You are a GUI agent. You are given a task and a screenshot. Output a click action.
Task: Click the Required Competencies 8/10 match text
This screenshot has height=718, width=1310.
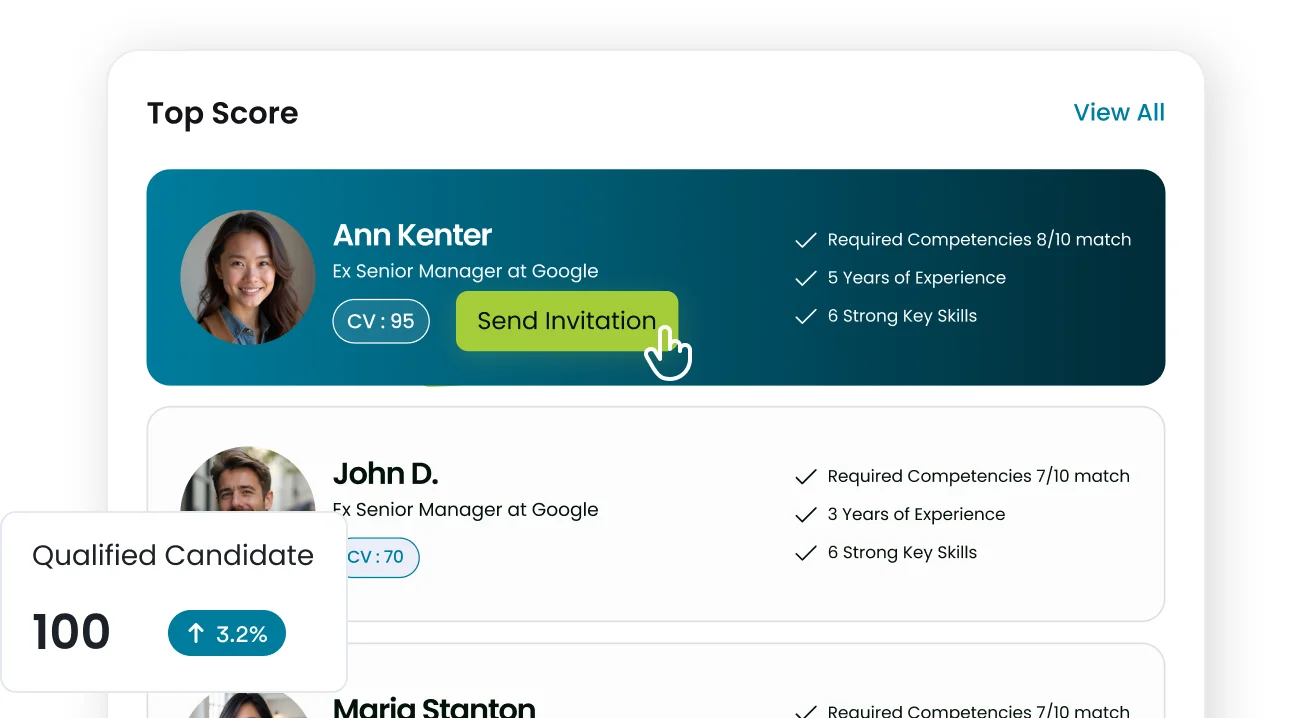click(x=979, y=239)
